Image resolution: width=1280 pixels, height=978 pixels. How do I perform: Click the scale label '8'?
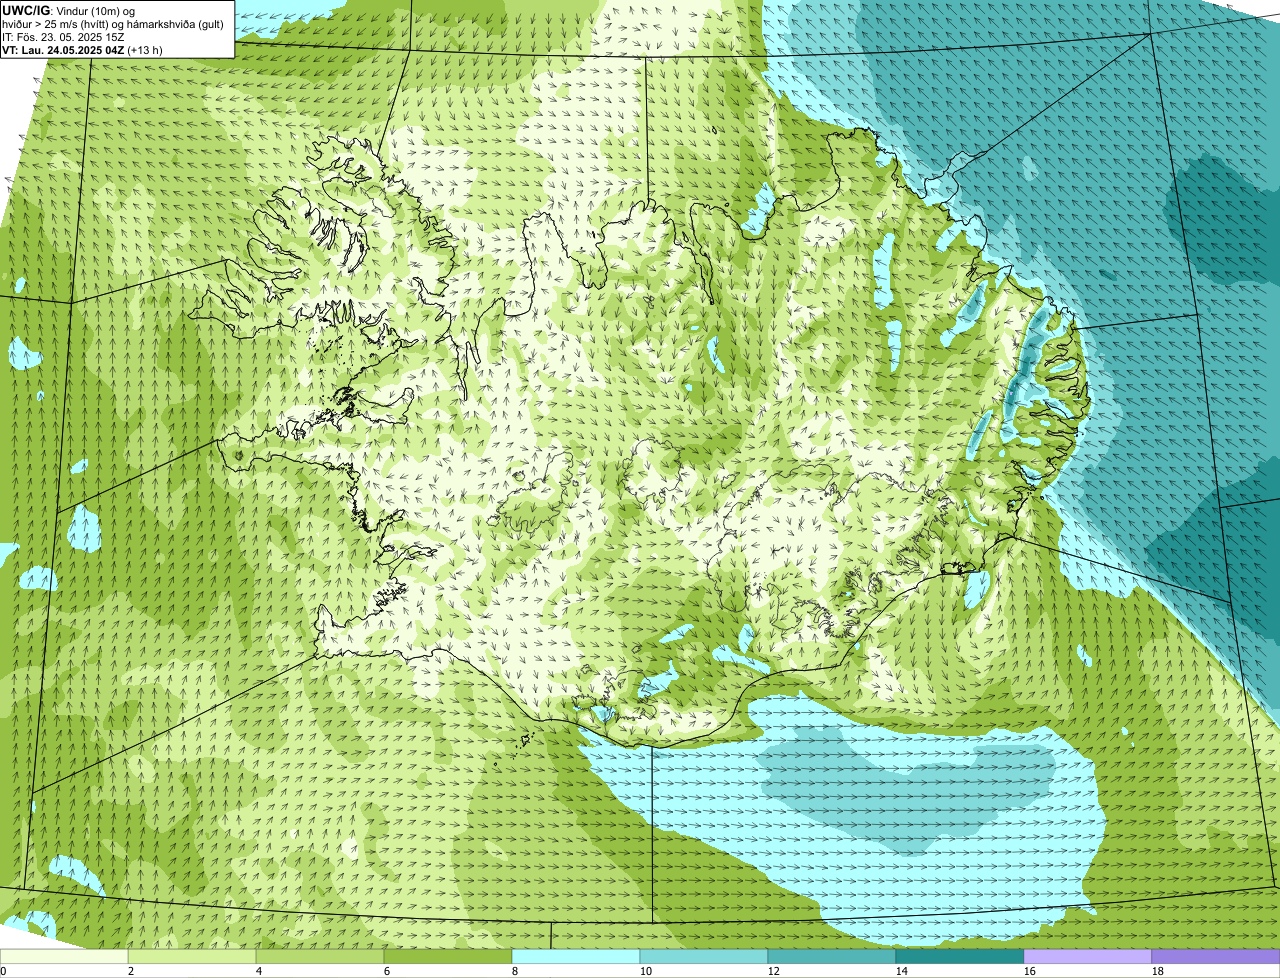(515, 971)
